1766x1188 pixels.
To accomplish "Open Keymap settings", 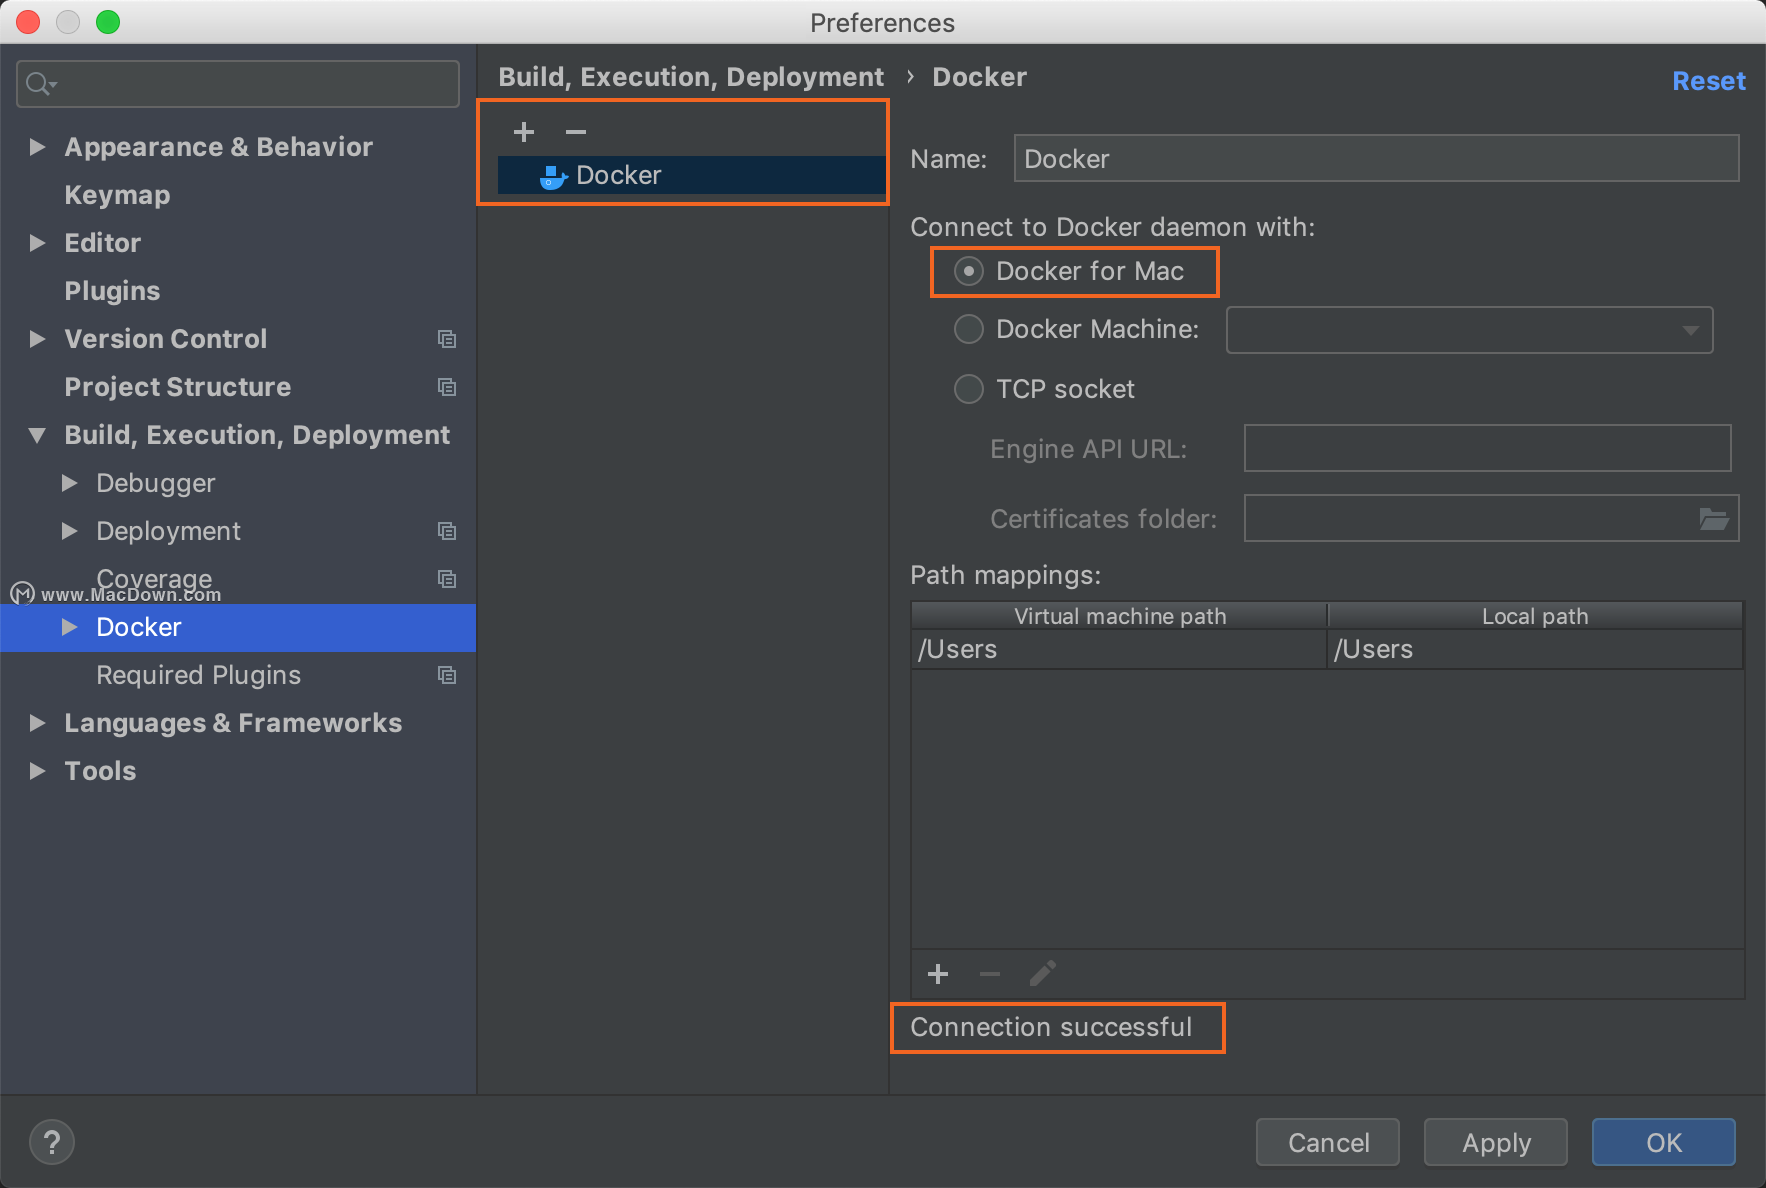I will click(117, 195).
